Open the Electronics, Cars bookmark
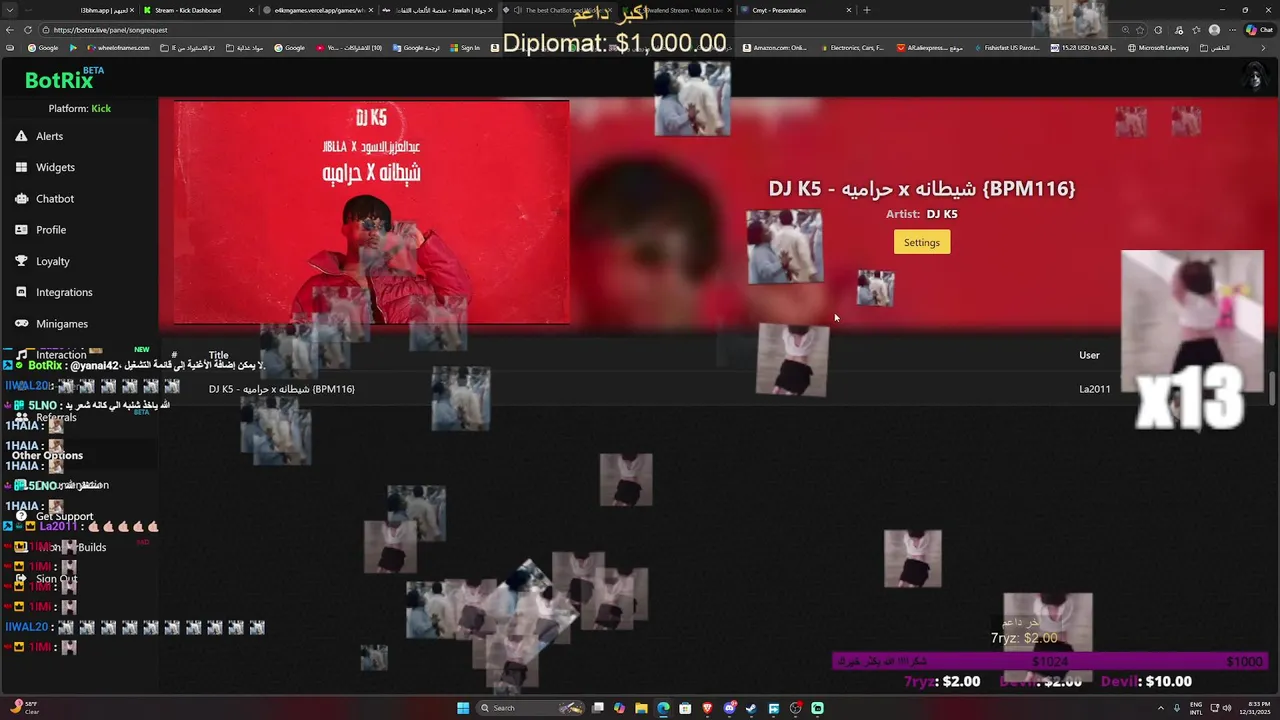The image size is (1280, 720). [x=853, y=48]
